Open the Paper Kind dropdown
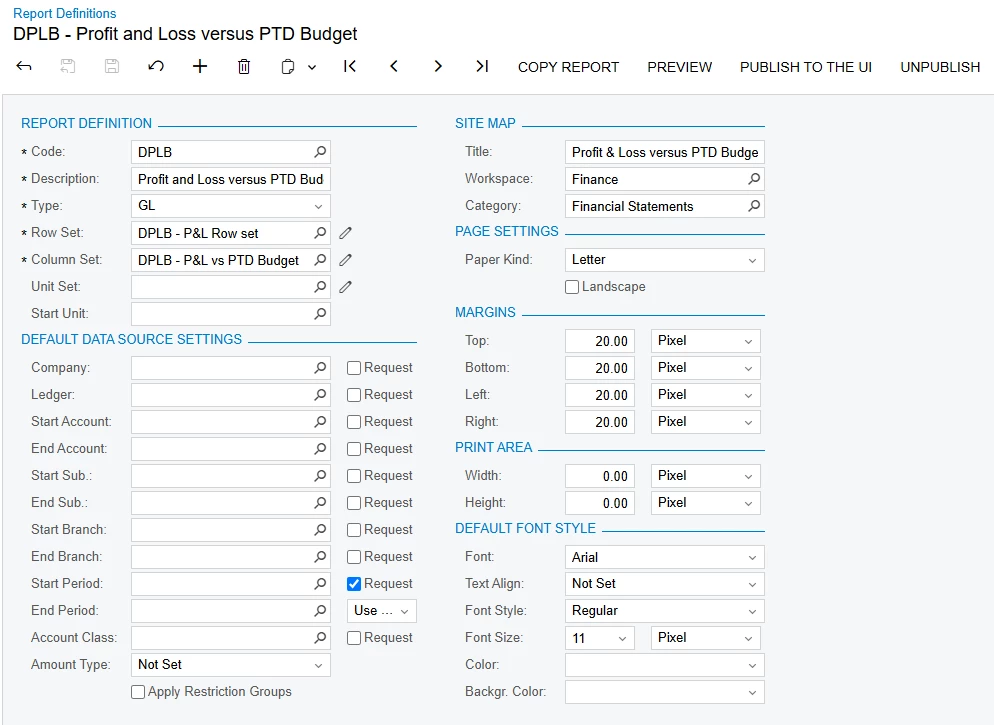The height and width of the screenshot is (725, 994). (664, 260)
